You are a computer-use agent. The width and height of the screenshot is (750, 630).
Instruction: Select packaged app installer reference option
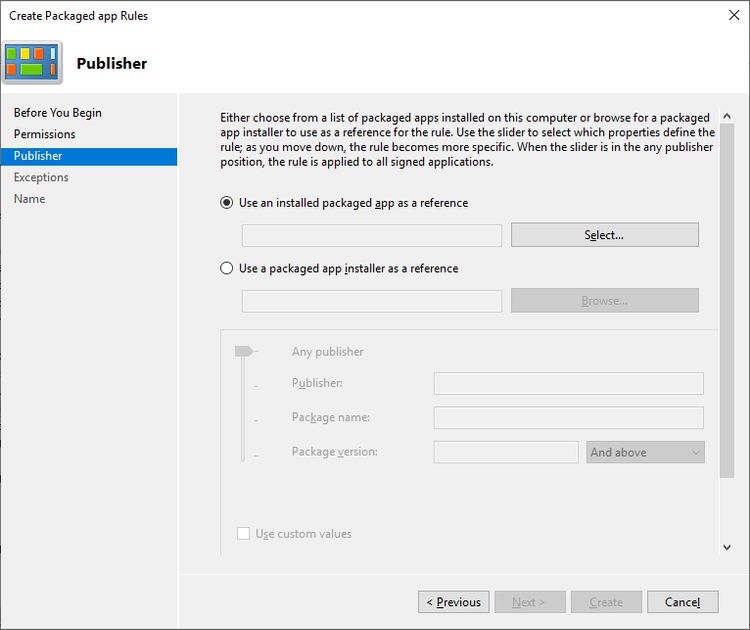point(227,268)
